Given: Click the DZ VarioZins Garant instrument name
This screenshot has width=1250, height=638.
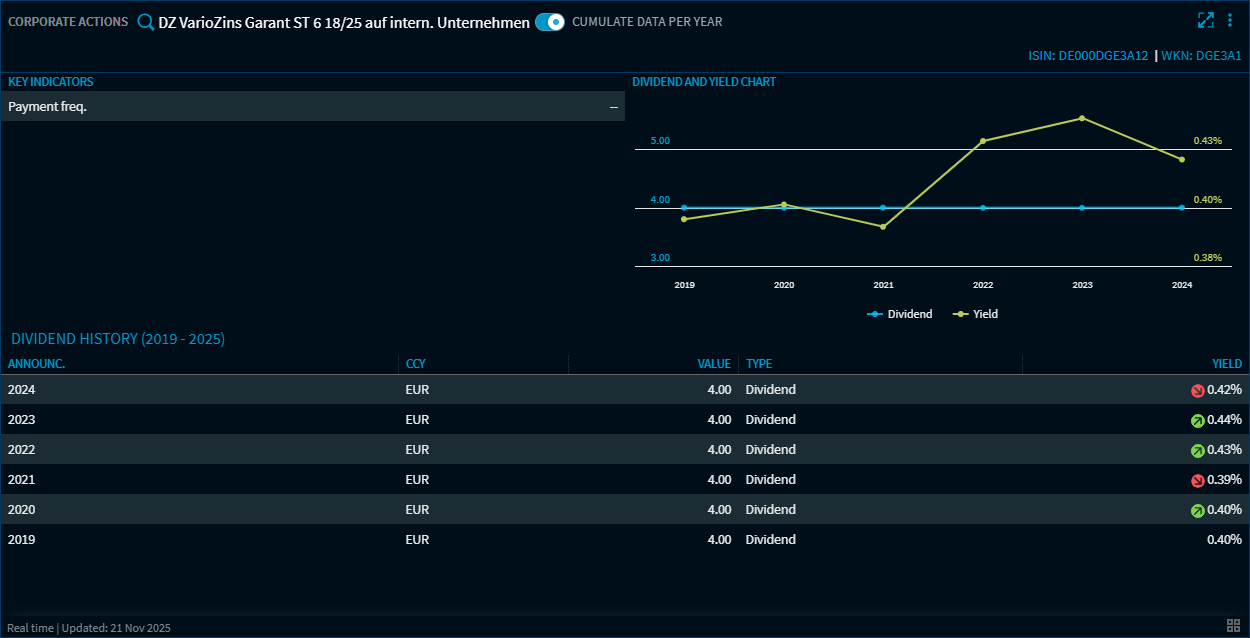Looking at the screenshot, I should pyautogui.click(x=344, y=22).
